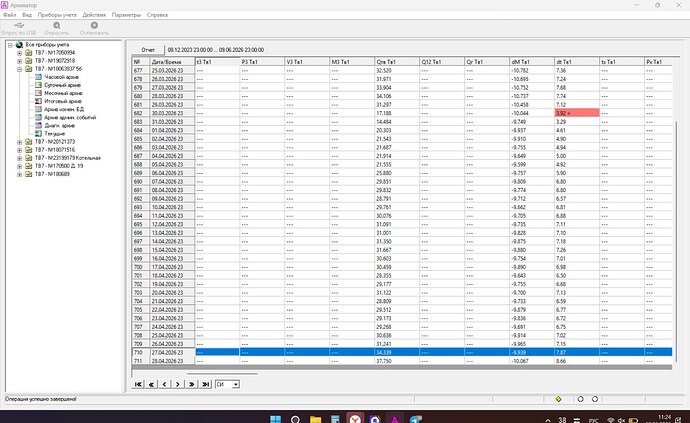This screenshot has width=690, height=423.
Task: Click the 17.188 value in row 682
Action: (x=384, y=113)
